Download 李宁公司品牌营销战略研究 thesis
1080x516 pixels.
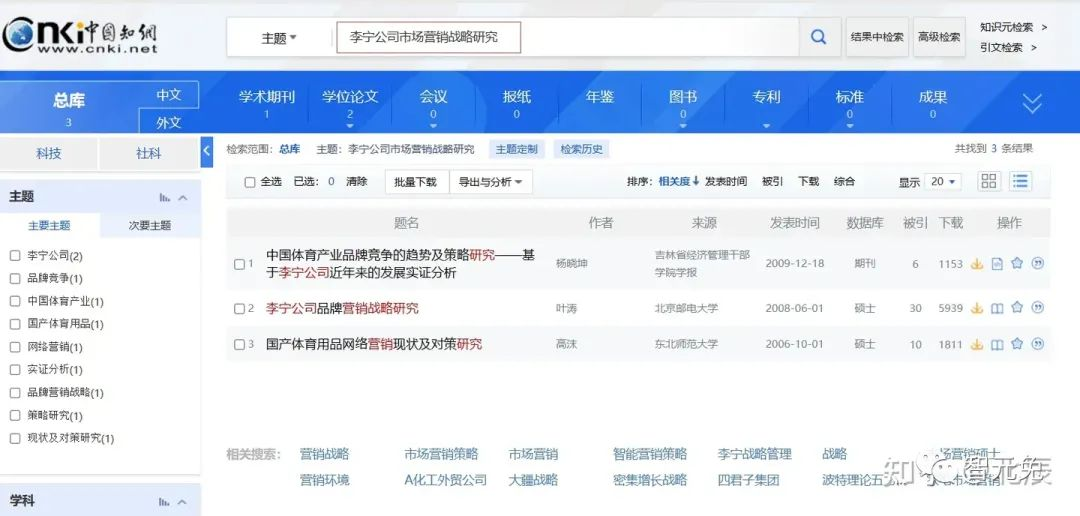coord(977,309)
